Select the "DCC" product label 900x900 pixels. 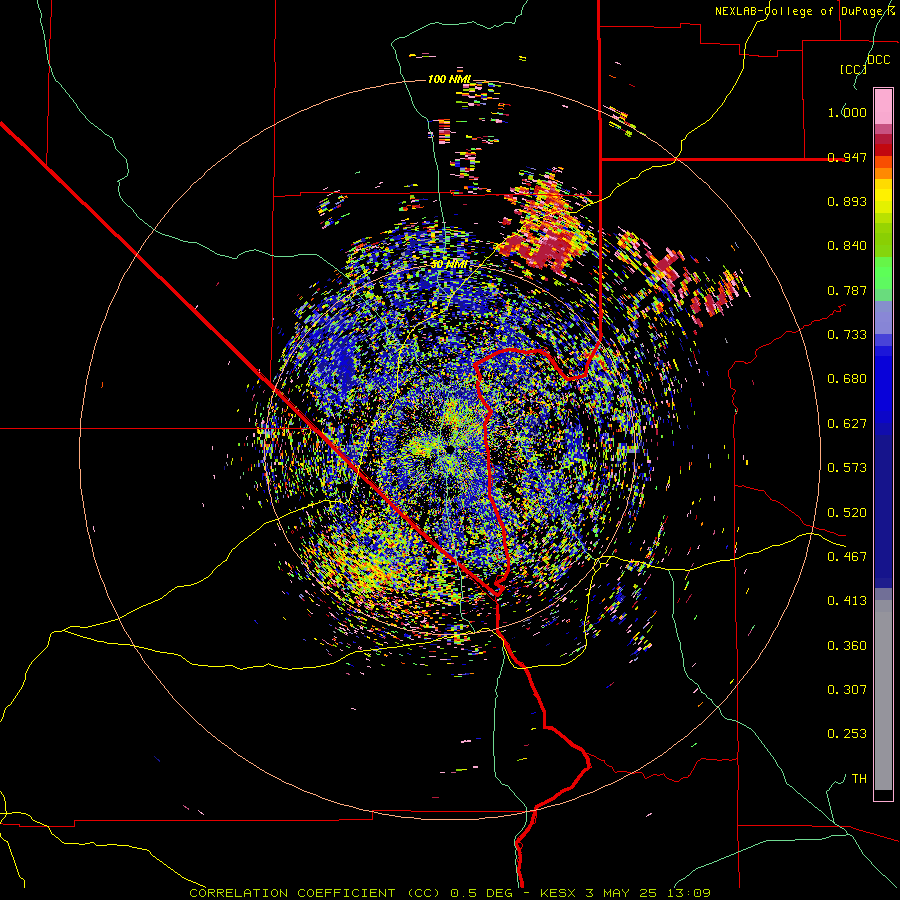tap(878, 60)
